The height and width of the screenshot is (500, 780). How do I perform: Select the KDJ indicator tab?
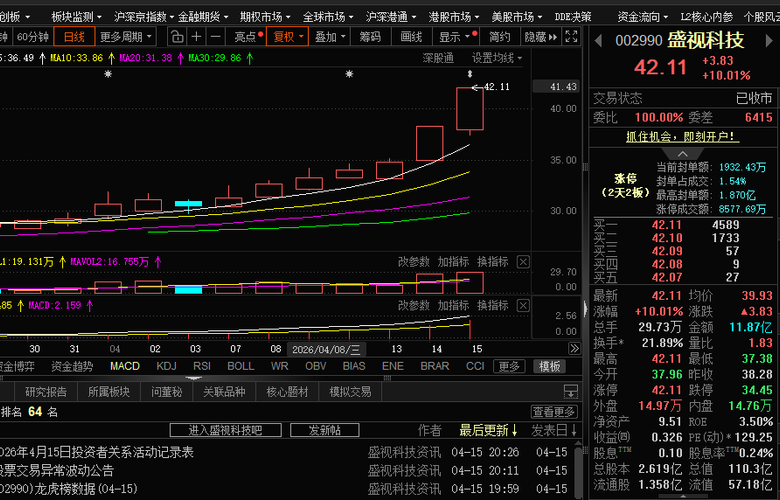click(166, 366)
